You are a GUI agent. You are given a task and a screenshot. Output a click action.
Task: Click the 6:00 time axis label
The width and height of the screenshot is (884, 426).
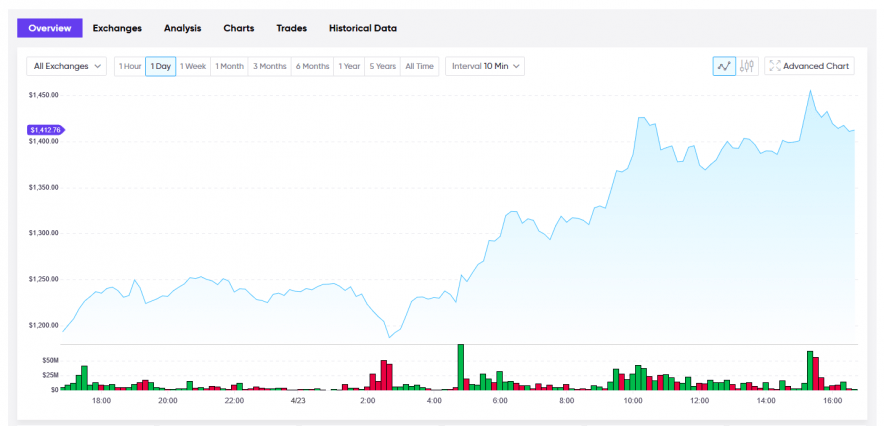(500, 401)
